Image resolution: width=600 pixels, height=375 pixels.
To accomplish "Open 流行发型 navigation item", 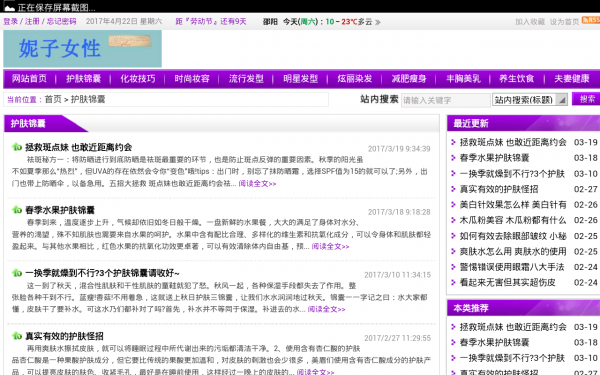I will coord(246,79).
